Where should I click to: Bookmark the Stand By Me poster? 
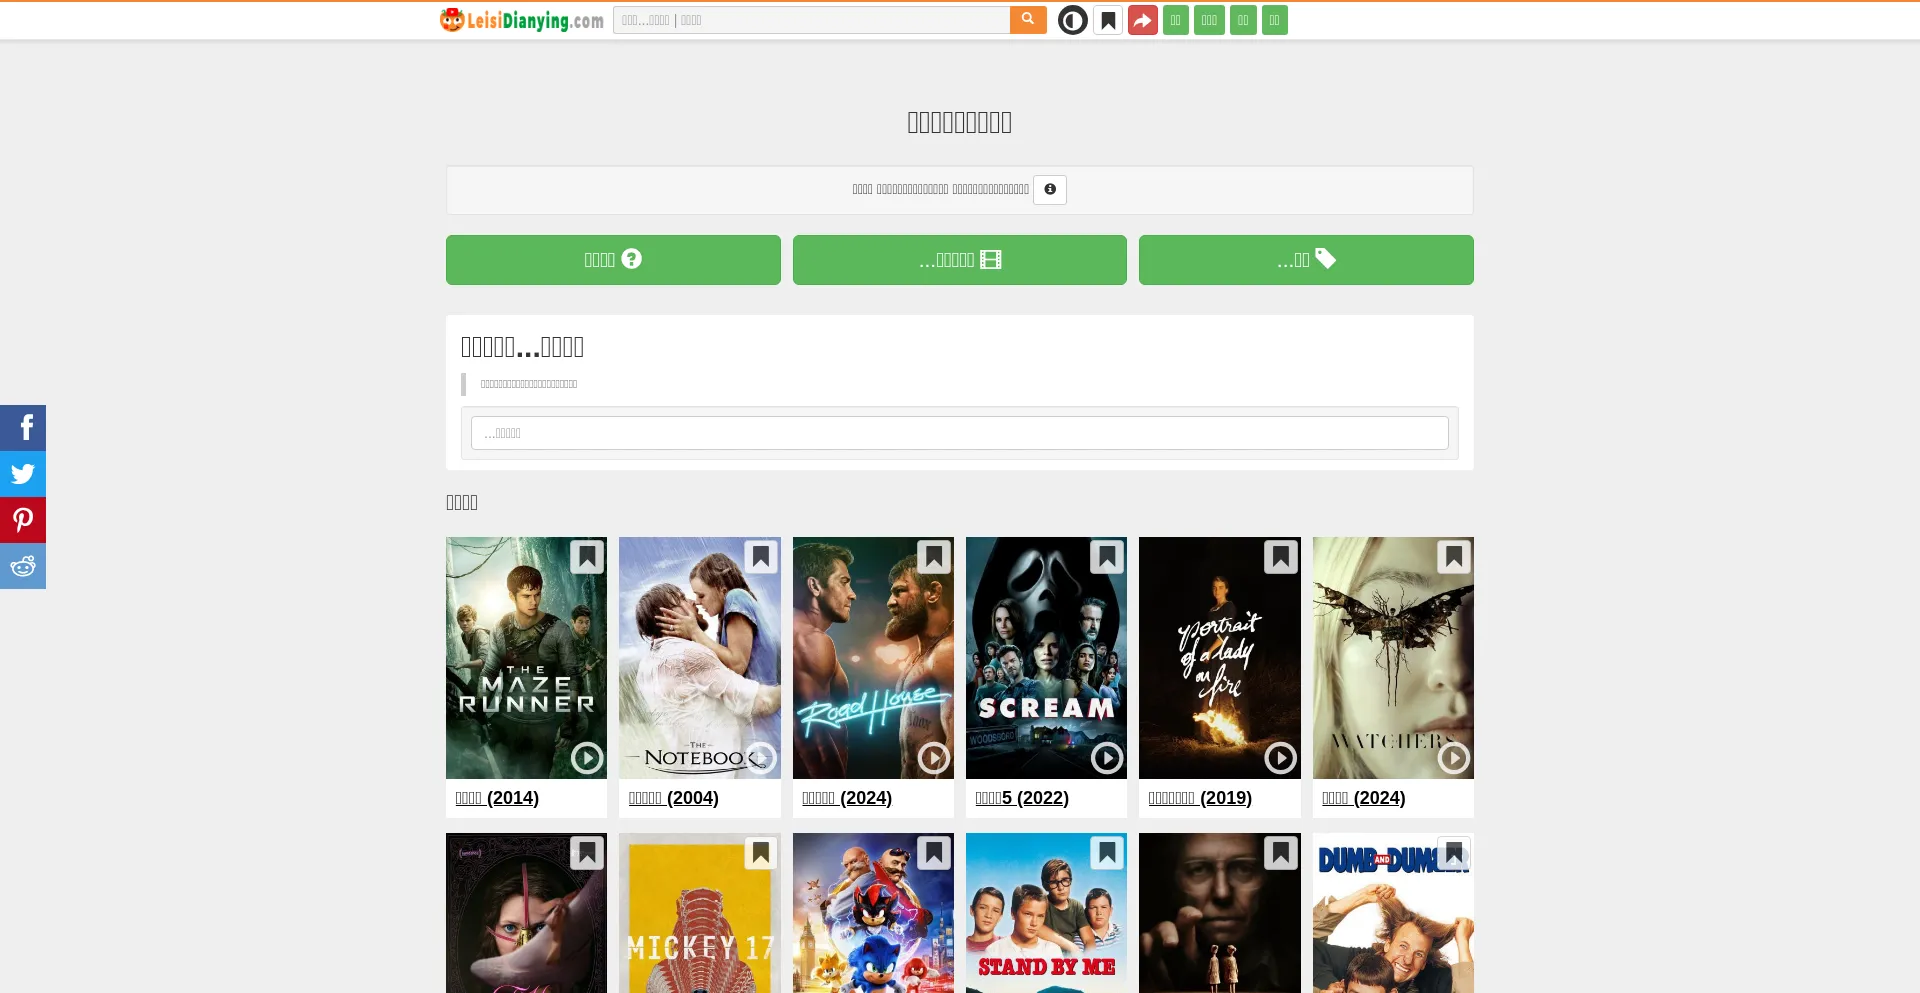pyautogui.click(x=1107, y=853)
